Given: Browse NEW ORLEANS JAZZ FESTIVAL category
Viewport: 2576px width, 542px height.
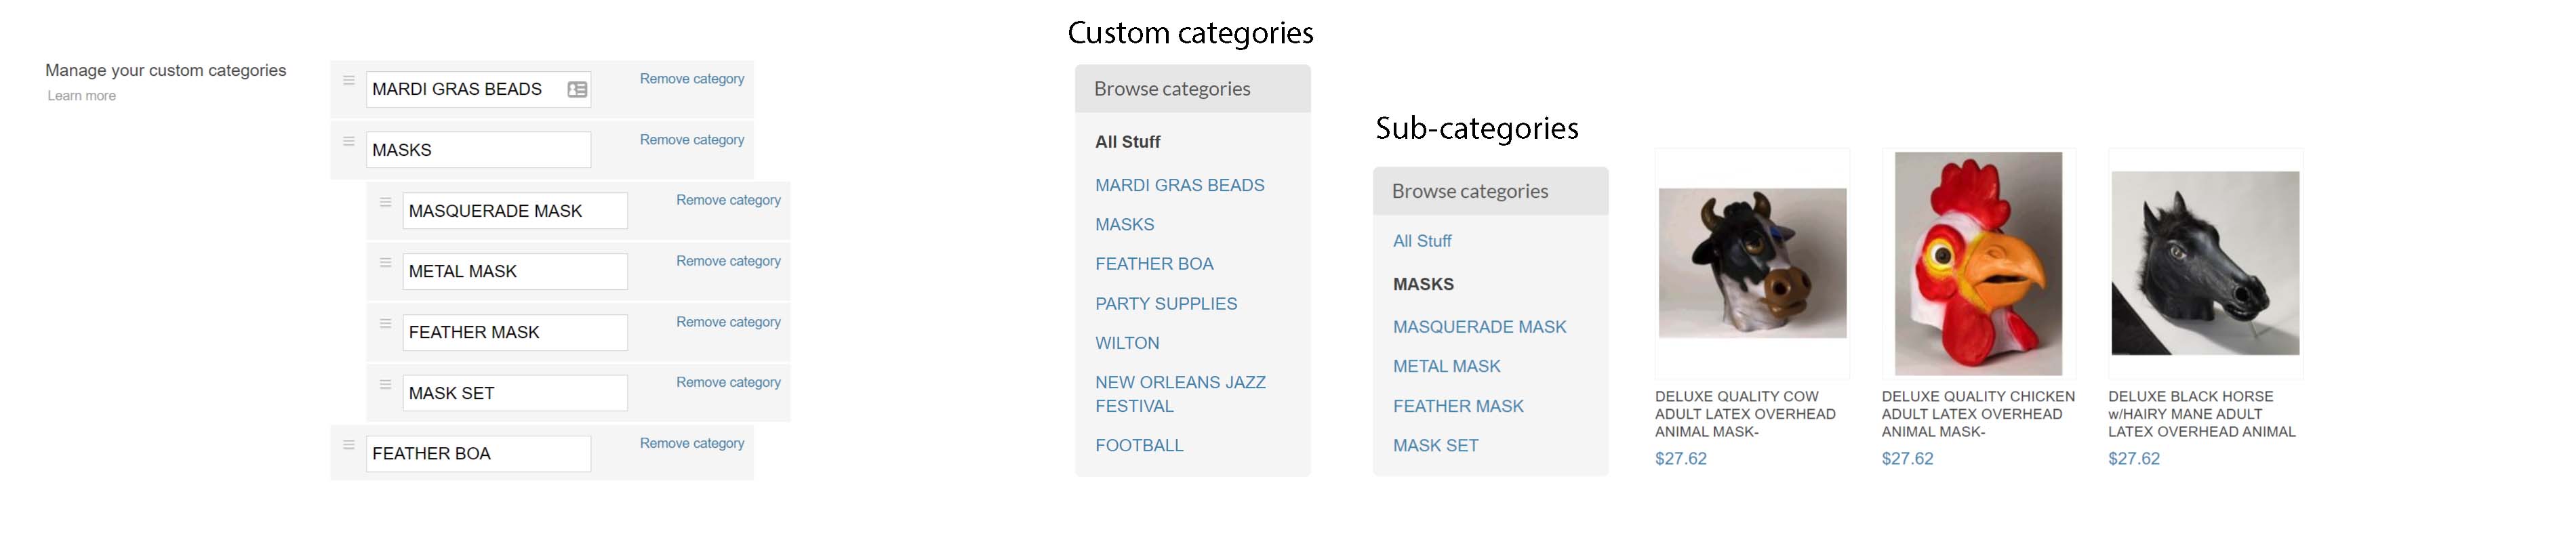Looking at the screenshot, I should coord(1180,394).
